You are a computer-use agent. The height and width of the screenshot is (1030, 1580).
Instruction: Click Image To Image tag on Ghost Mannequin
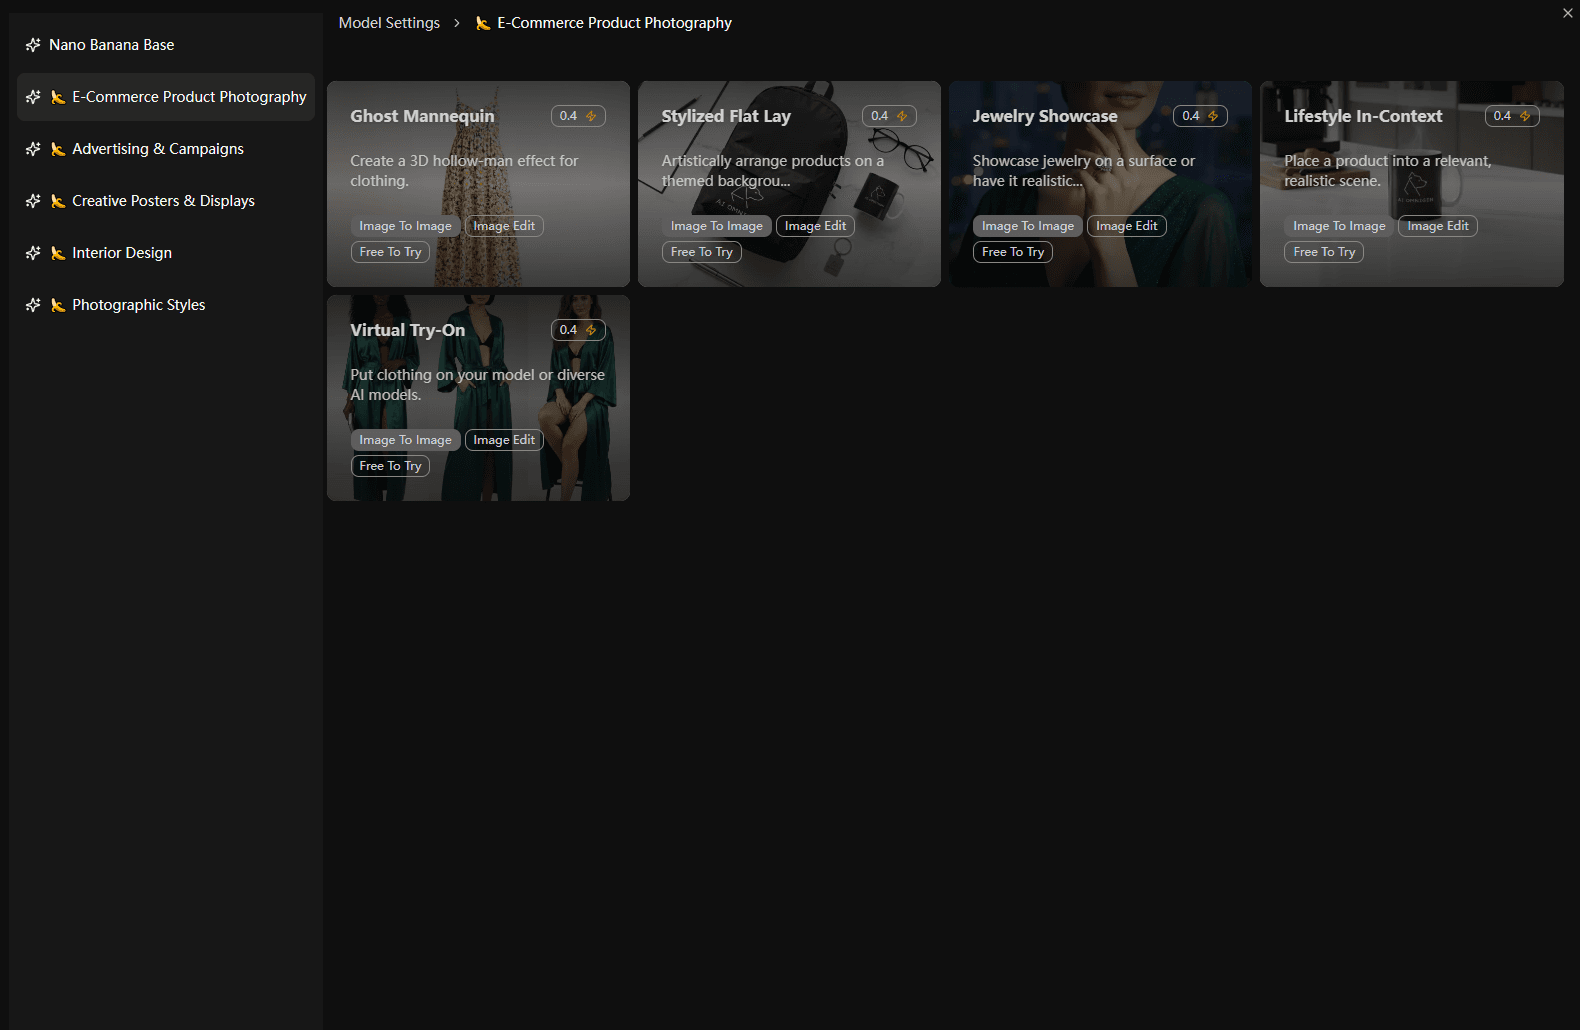tap(405, 226)
